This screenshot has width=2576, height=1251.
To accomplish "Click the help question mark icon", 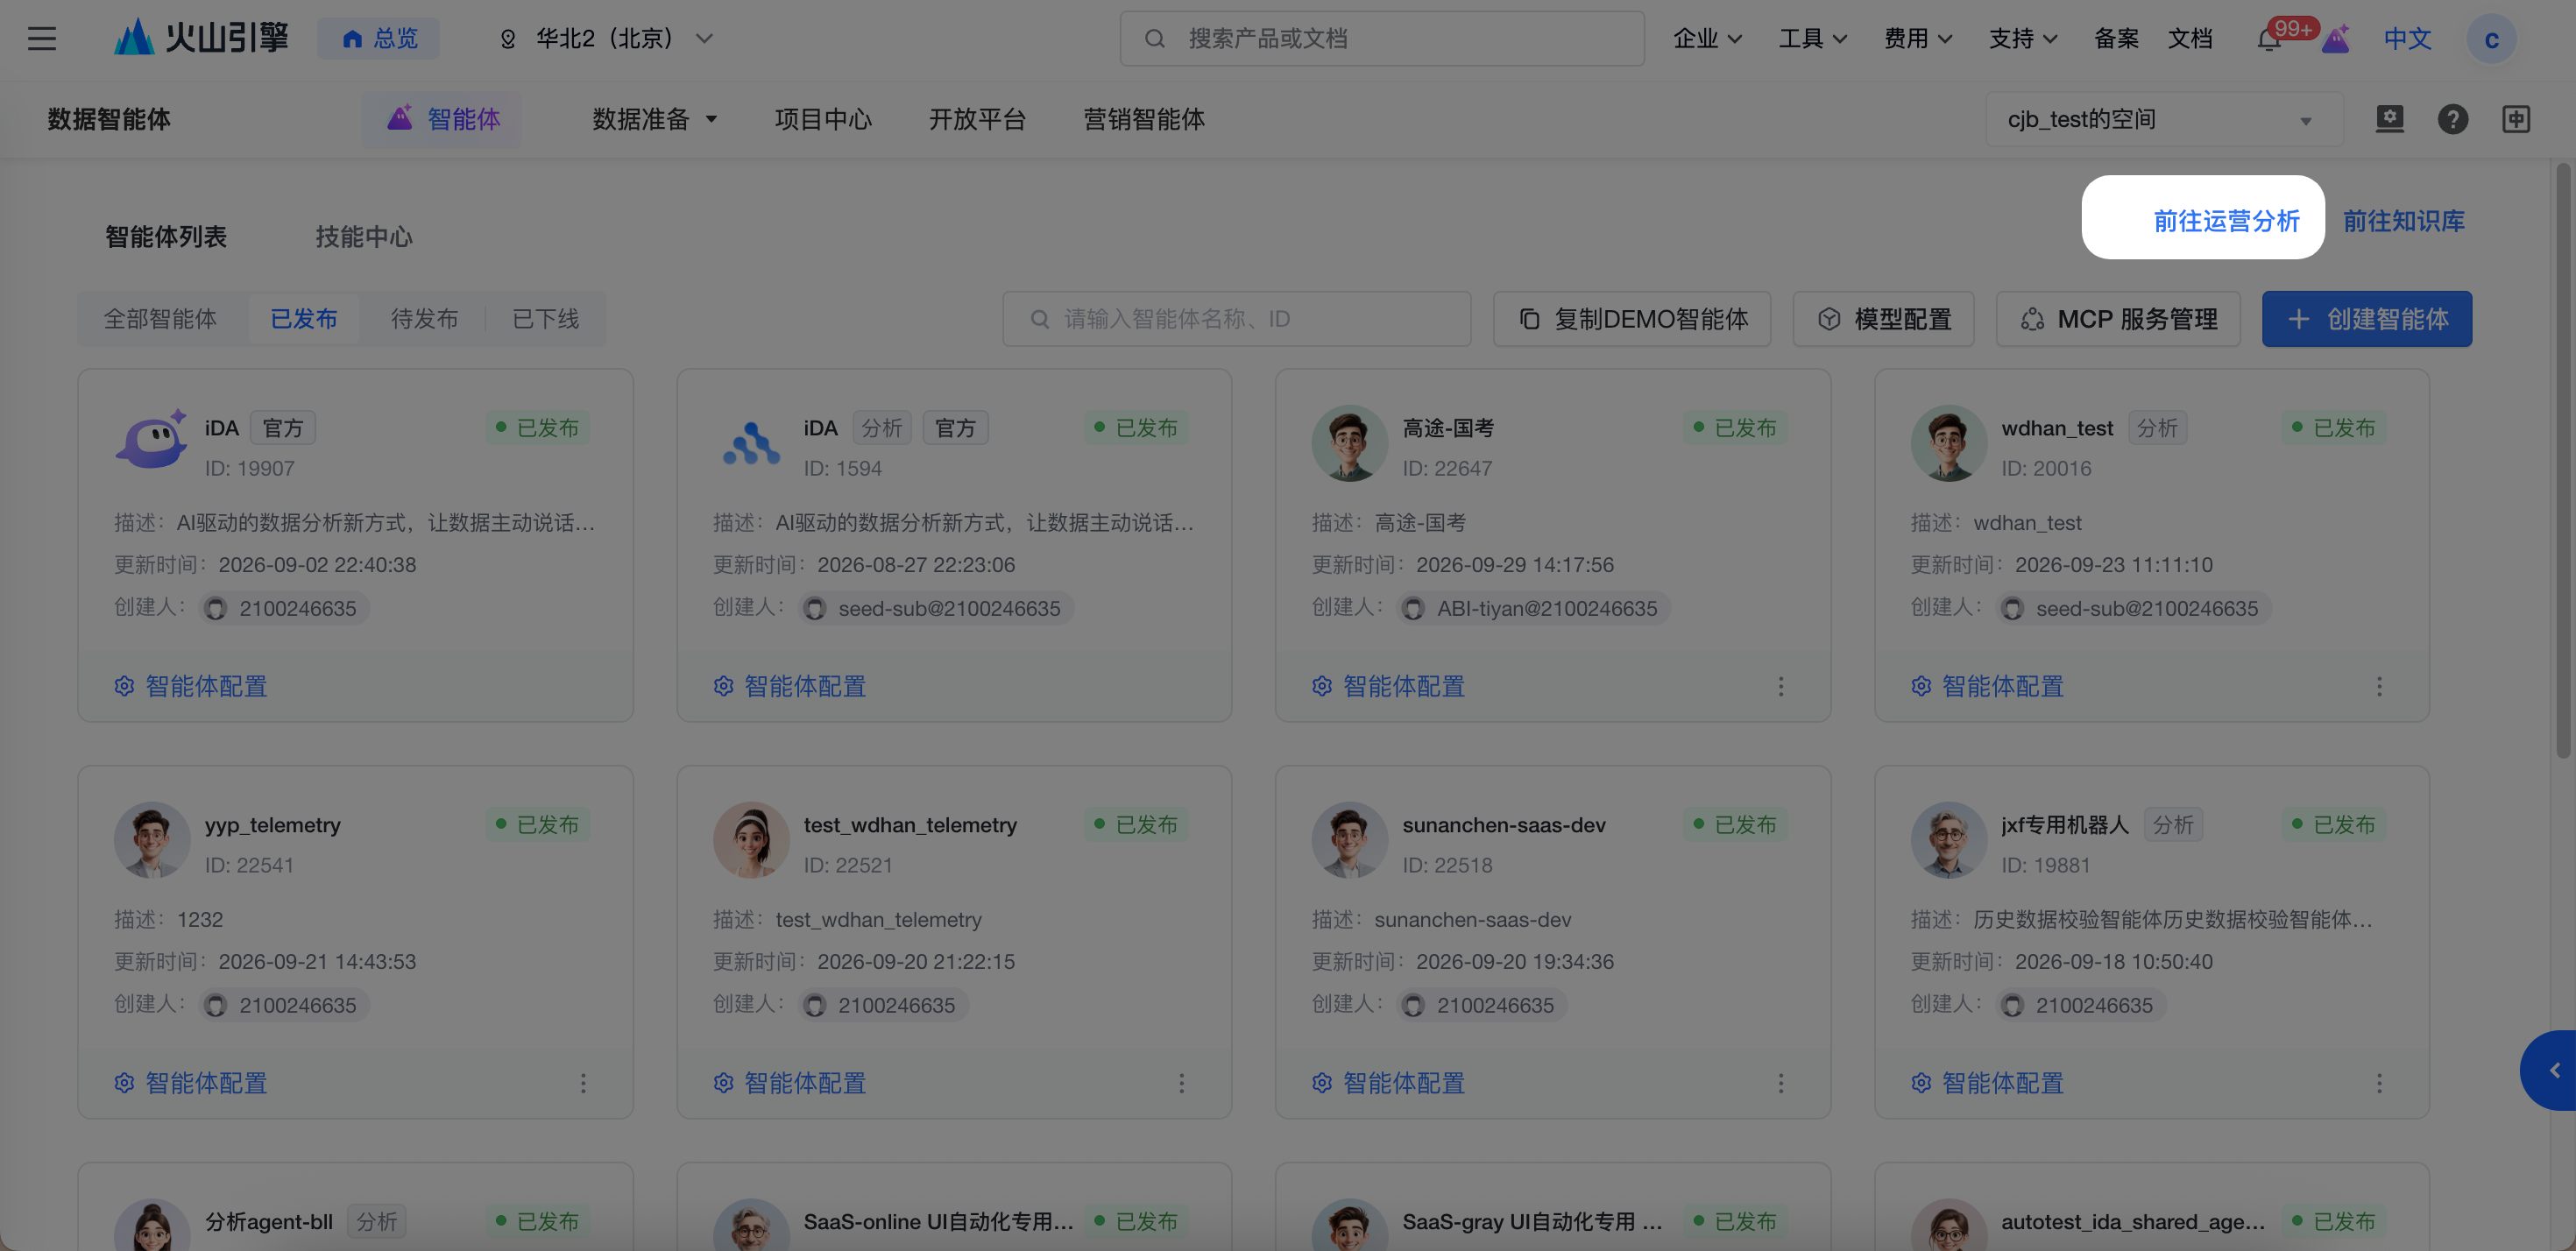I will click(x=2452, y=119).
